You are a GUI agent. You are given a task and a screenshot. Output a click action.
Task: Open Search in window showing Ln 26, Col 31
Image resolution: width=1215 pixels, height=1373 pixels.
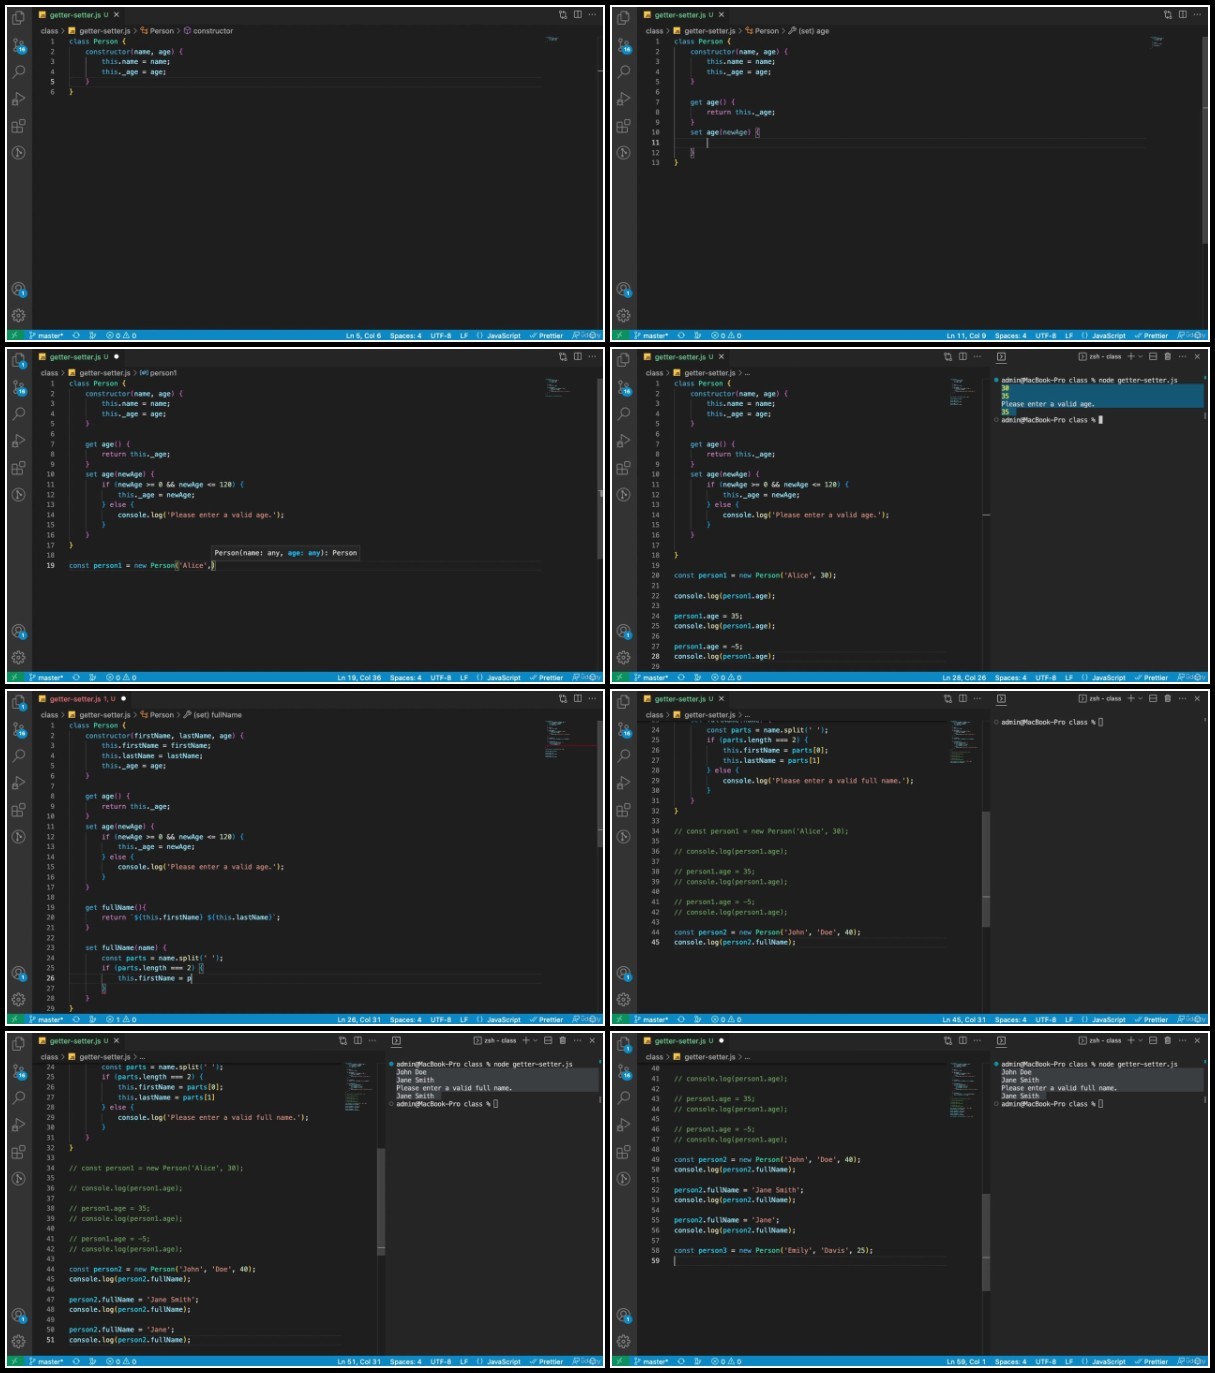pyautogui.click(x=19, y=756)
